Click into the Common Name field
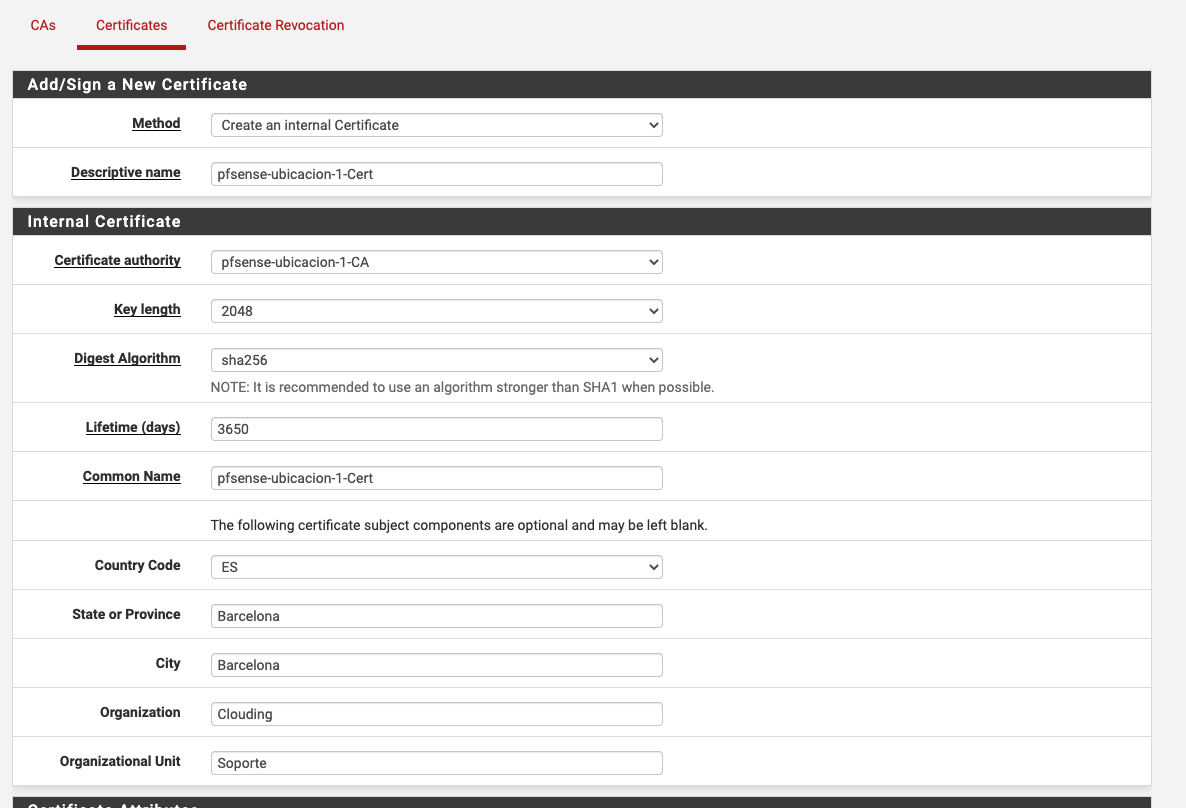This screenshot has height=808, width=1186. tap(436, 478)
